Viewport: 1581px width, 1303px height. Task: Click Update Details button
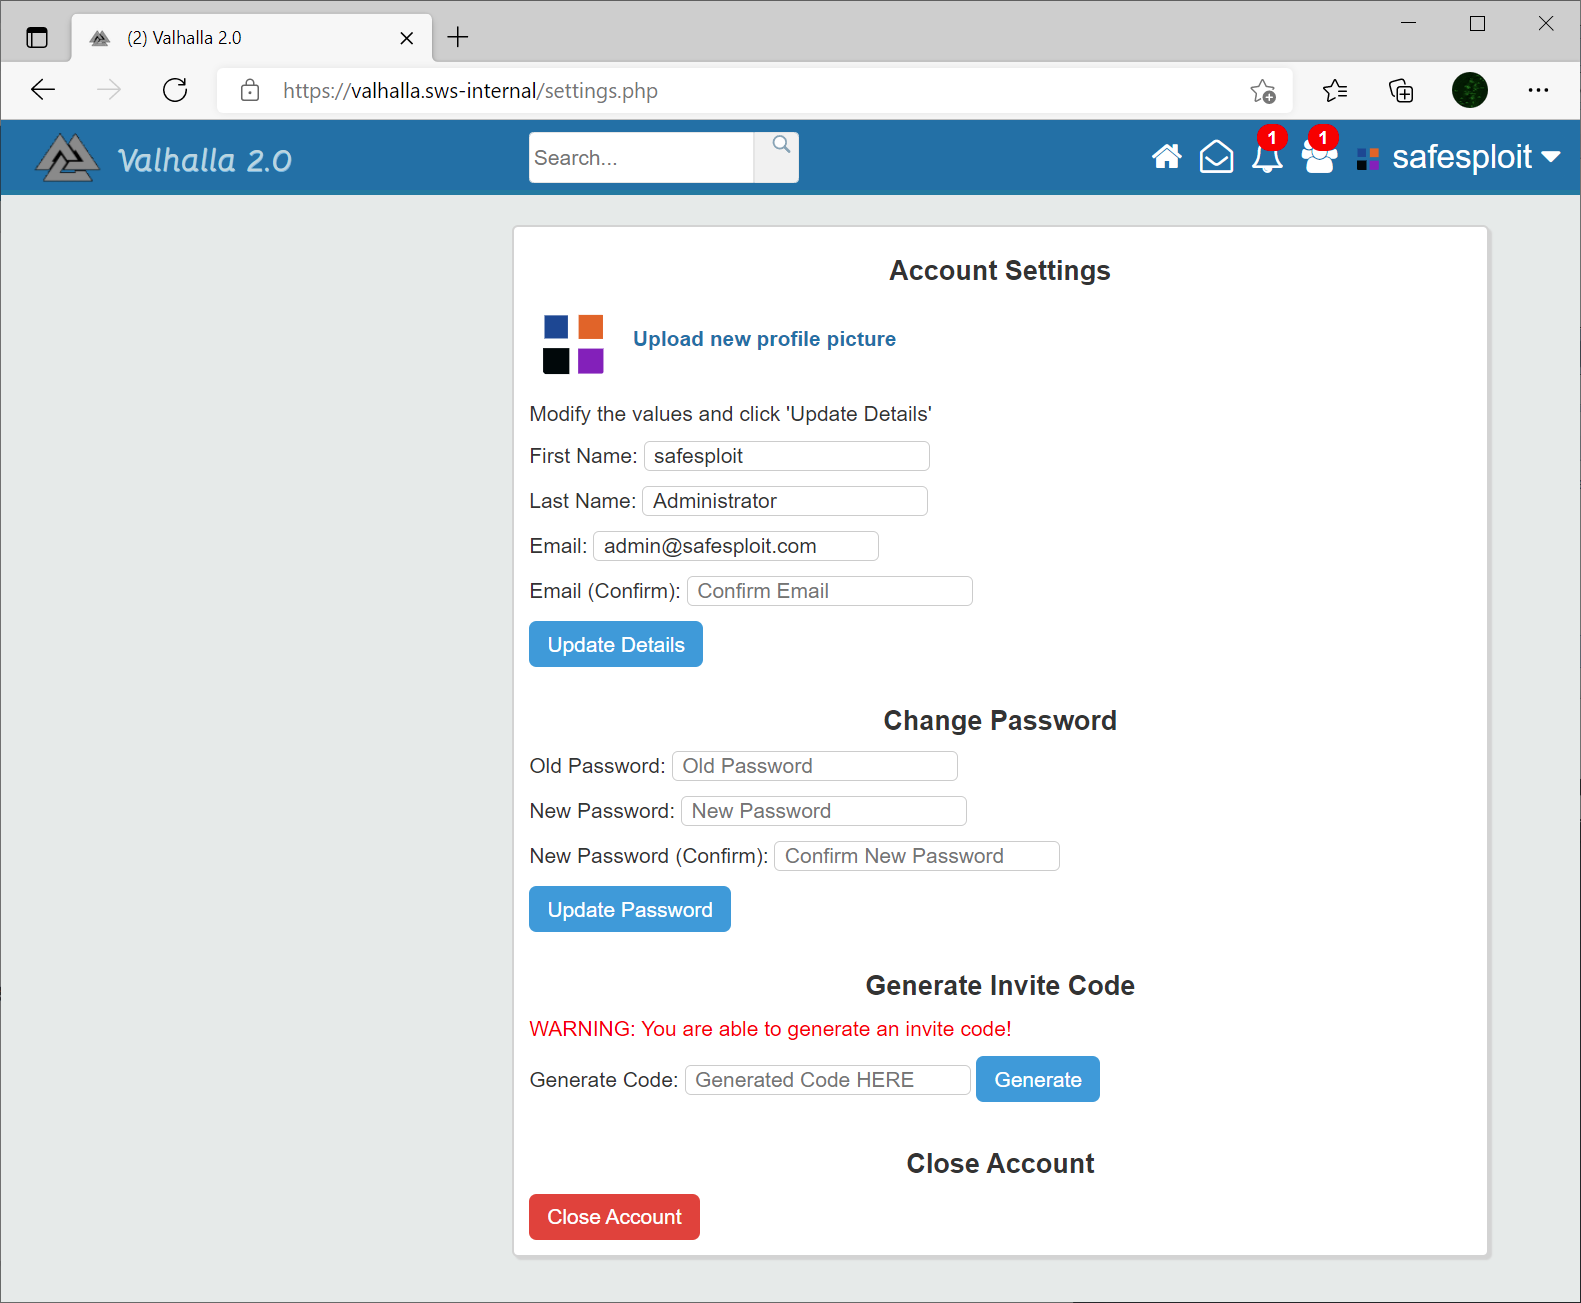(x=616, y=644)
